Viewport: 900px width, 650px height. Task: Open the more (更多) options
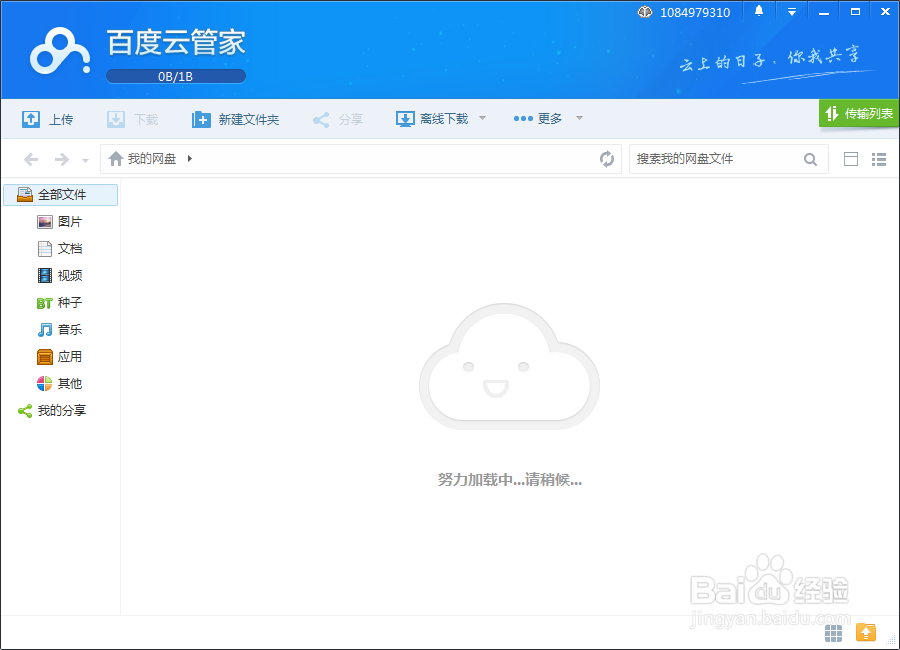coord(538,118)
